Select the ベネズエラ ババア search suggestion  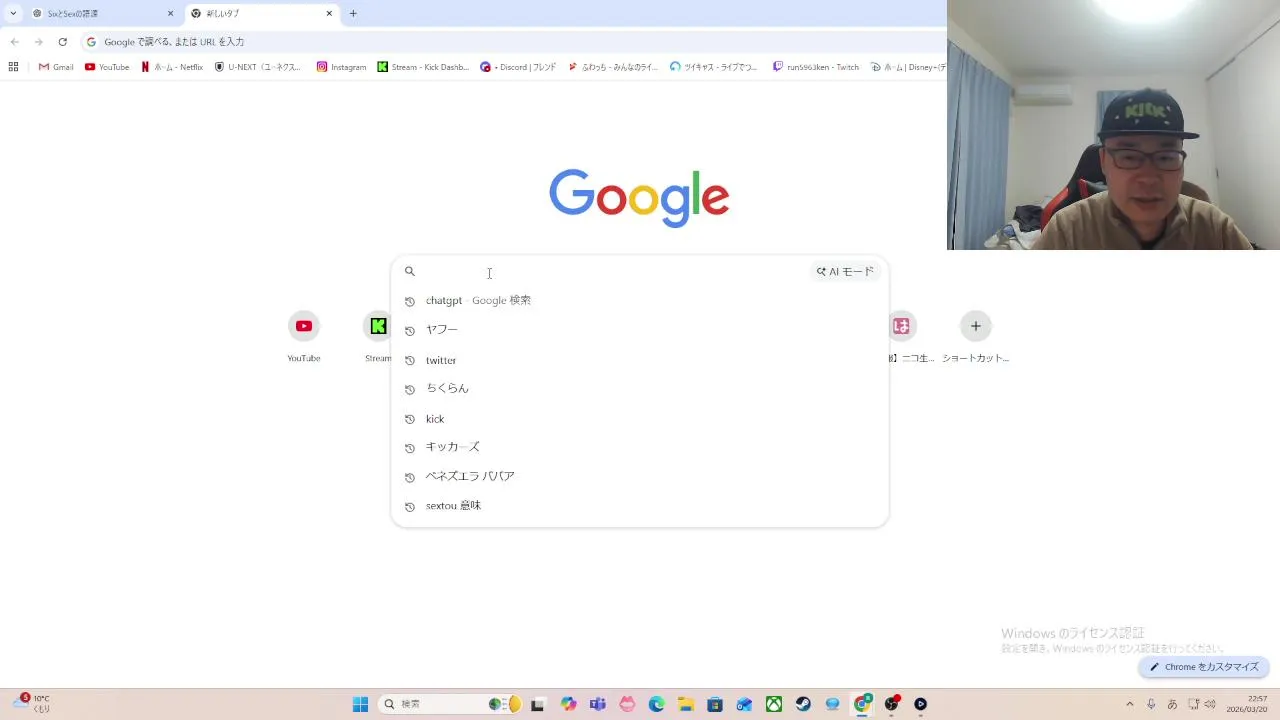(x=640, y=477)
